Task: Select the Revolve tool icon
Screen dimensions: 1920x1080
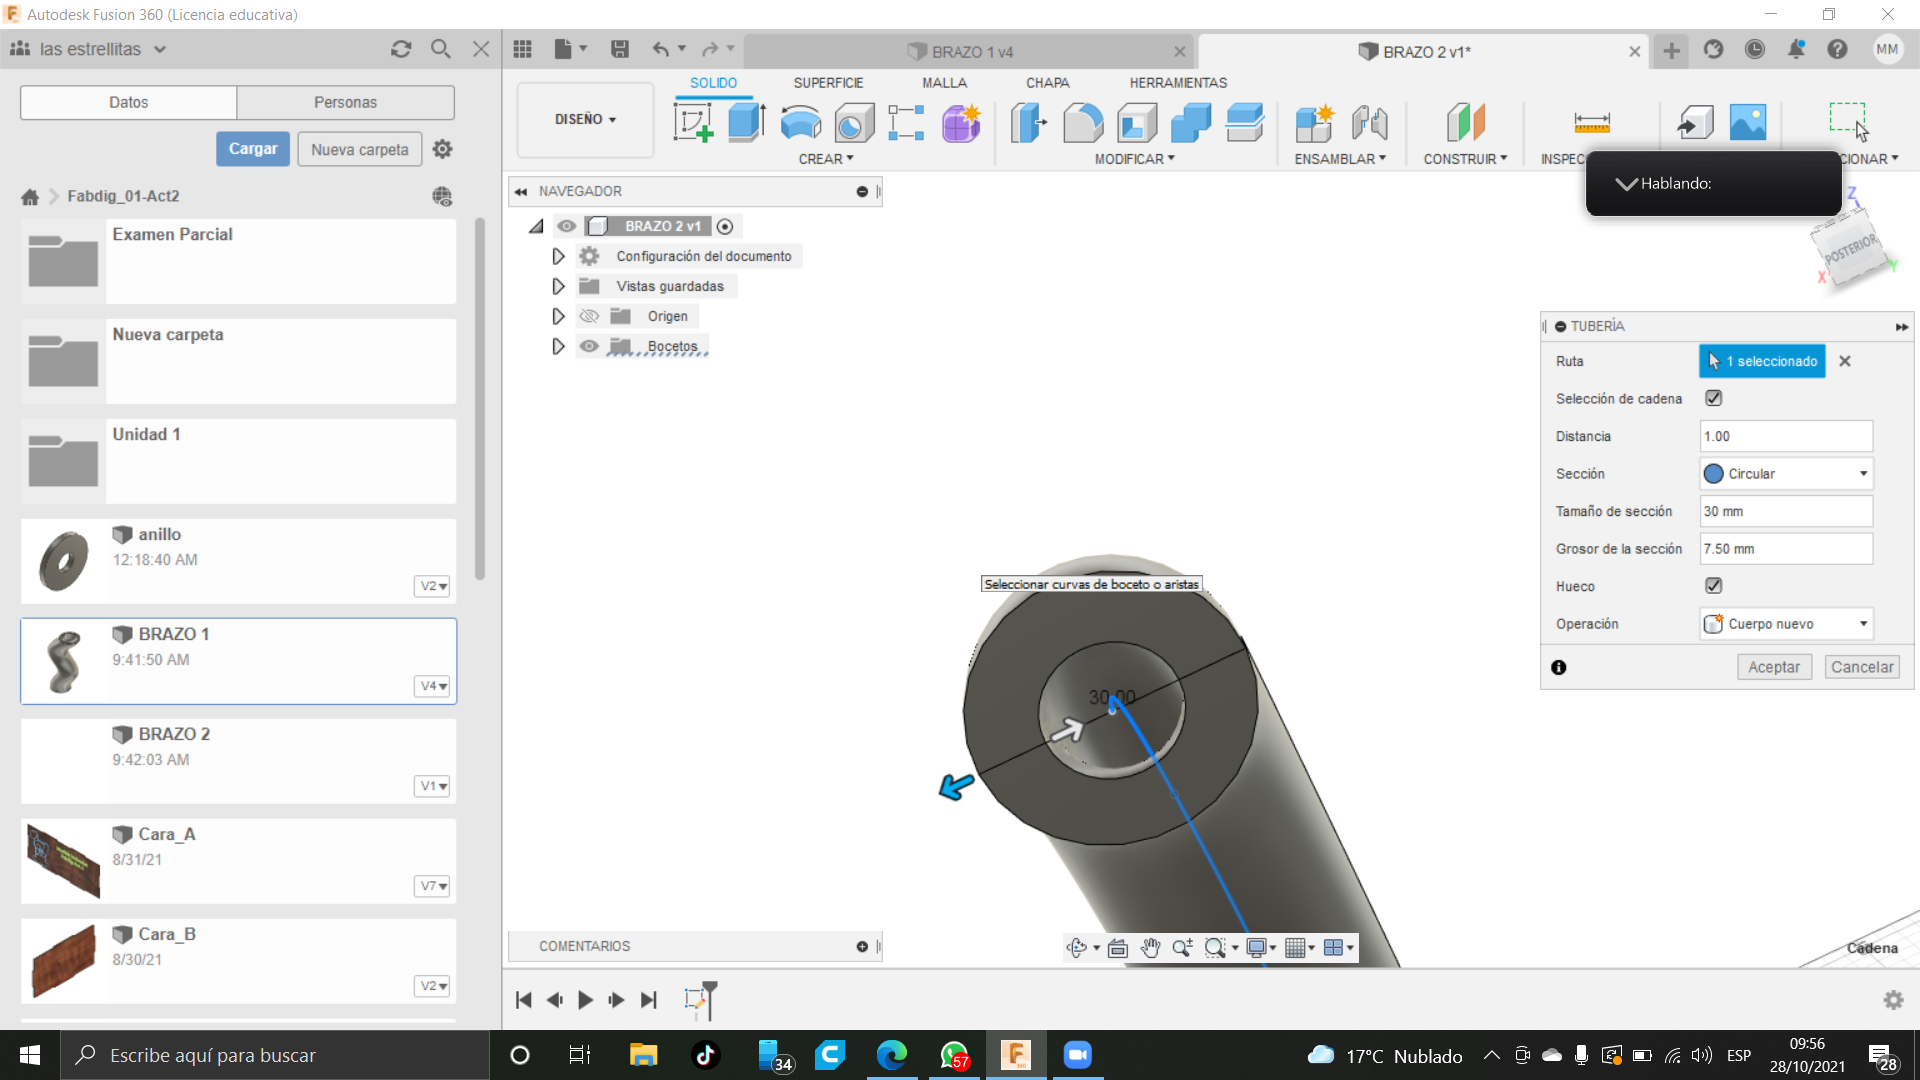Action: [800, 123]
